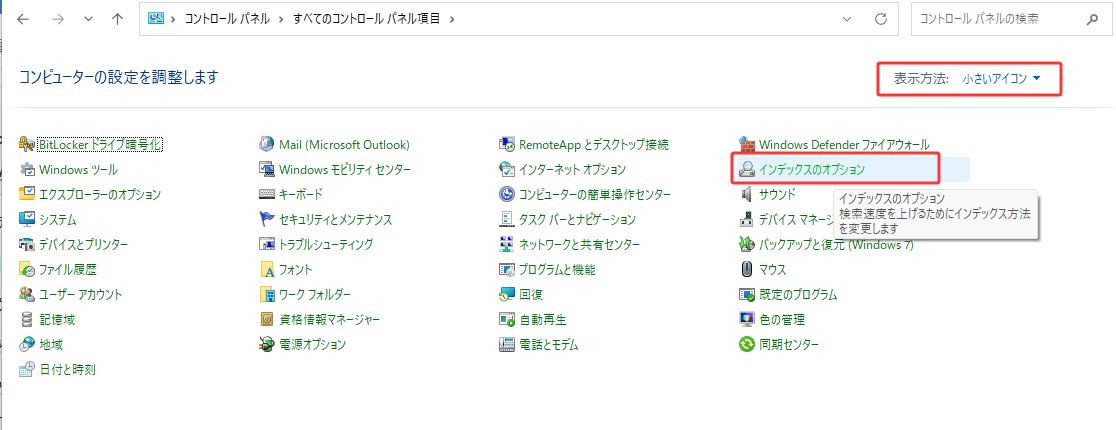This screenshot has width=1116, height=430.
Task: Expand chevron after コントロール パネル breadcrumb
Action: pos(281,19)
